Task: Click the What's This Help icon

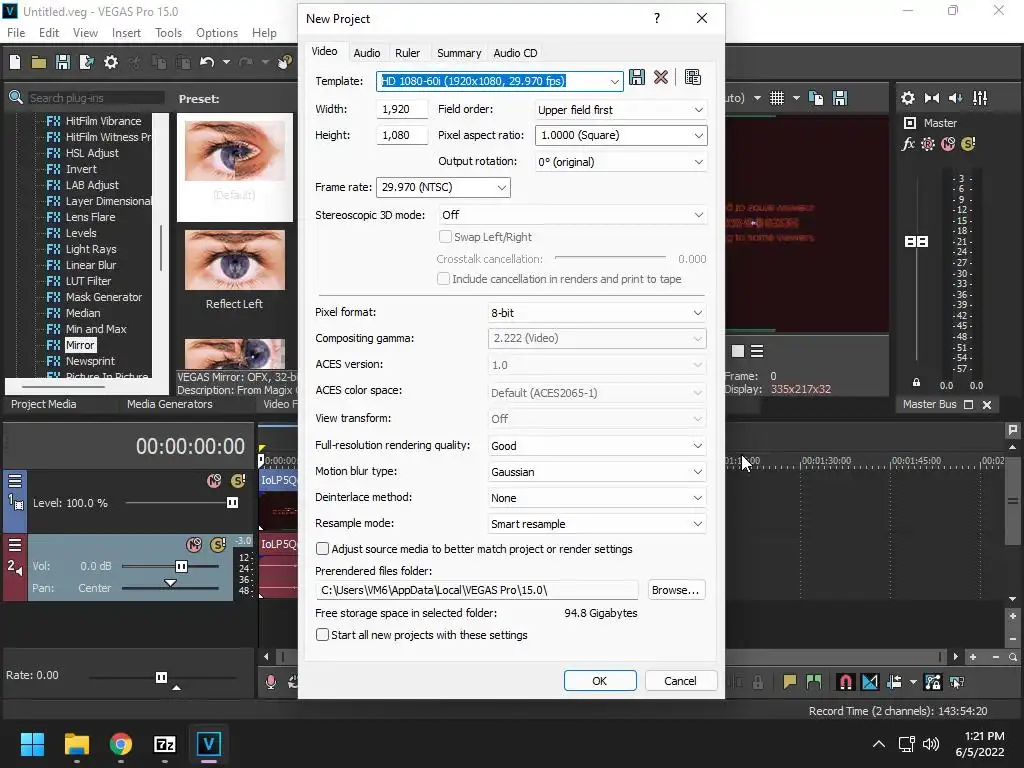Action: point(285,63)
